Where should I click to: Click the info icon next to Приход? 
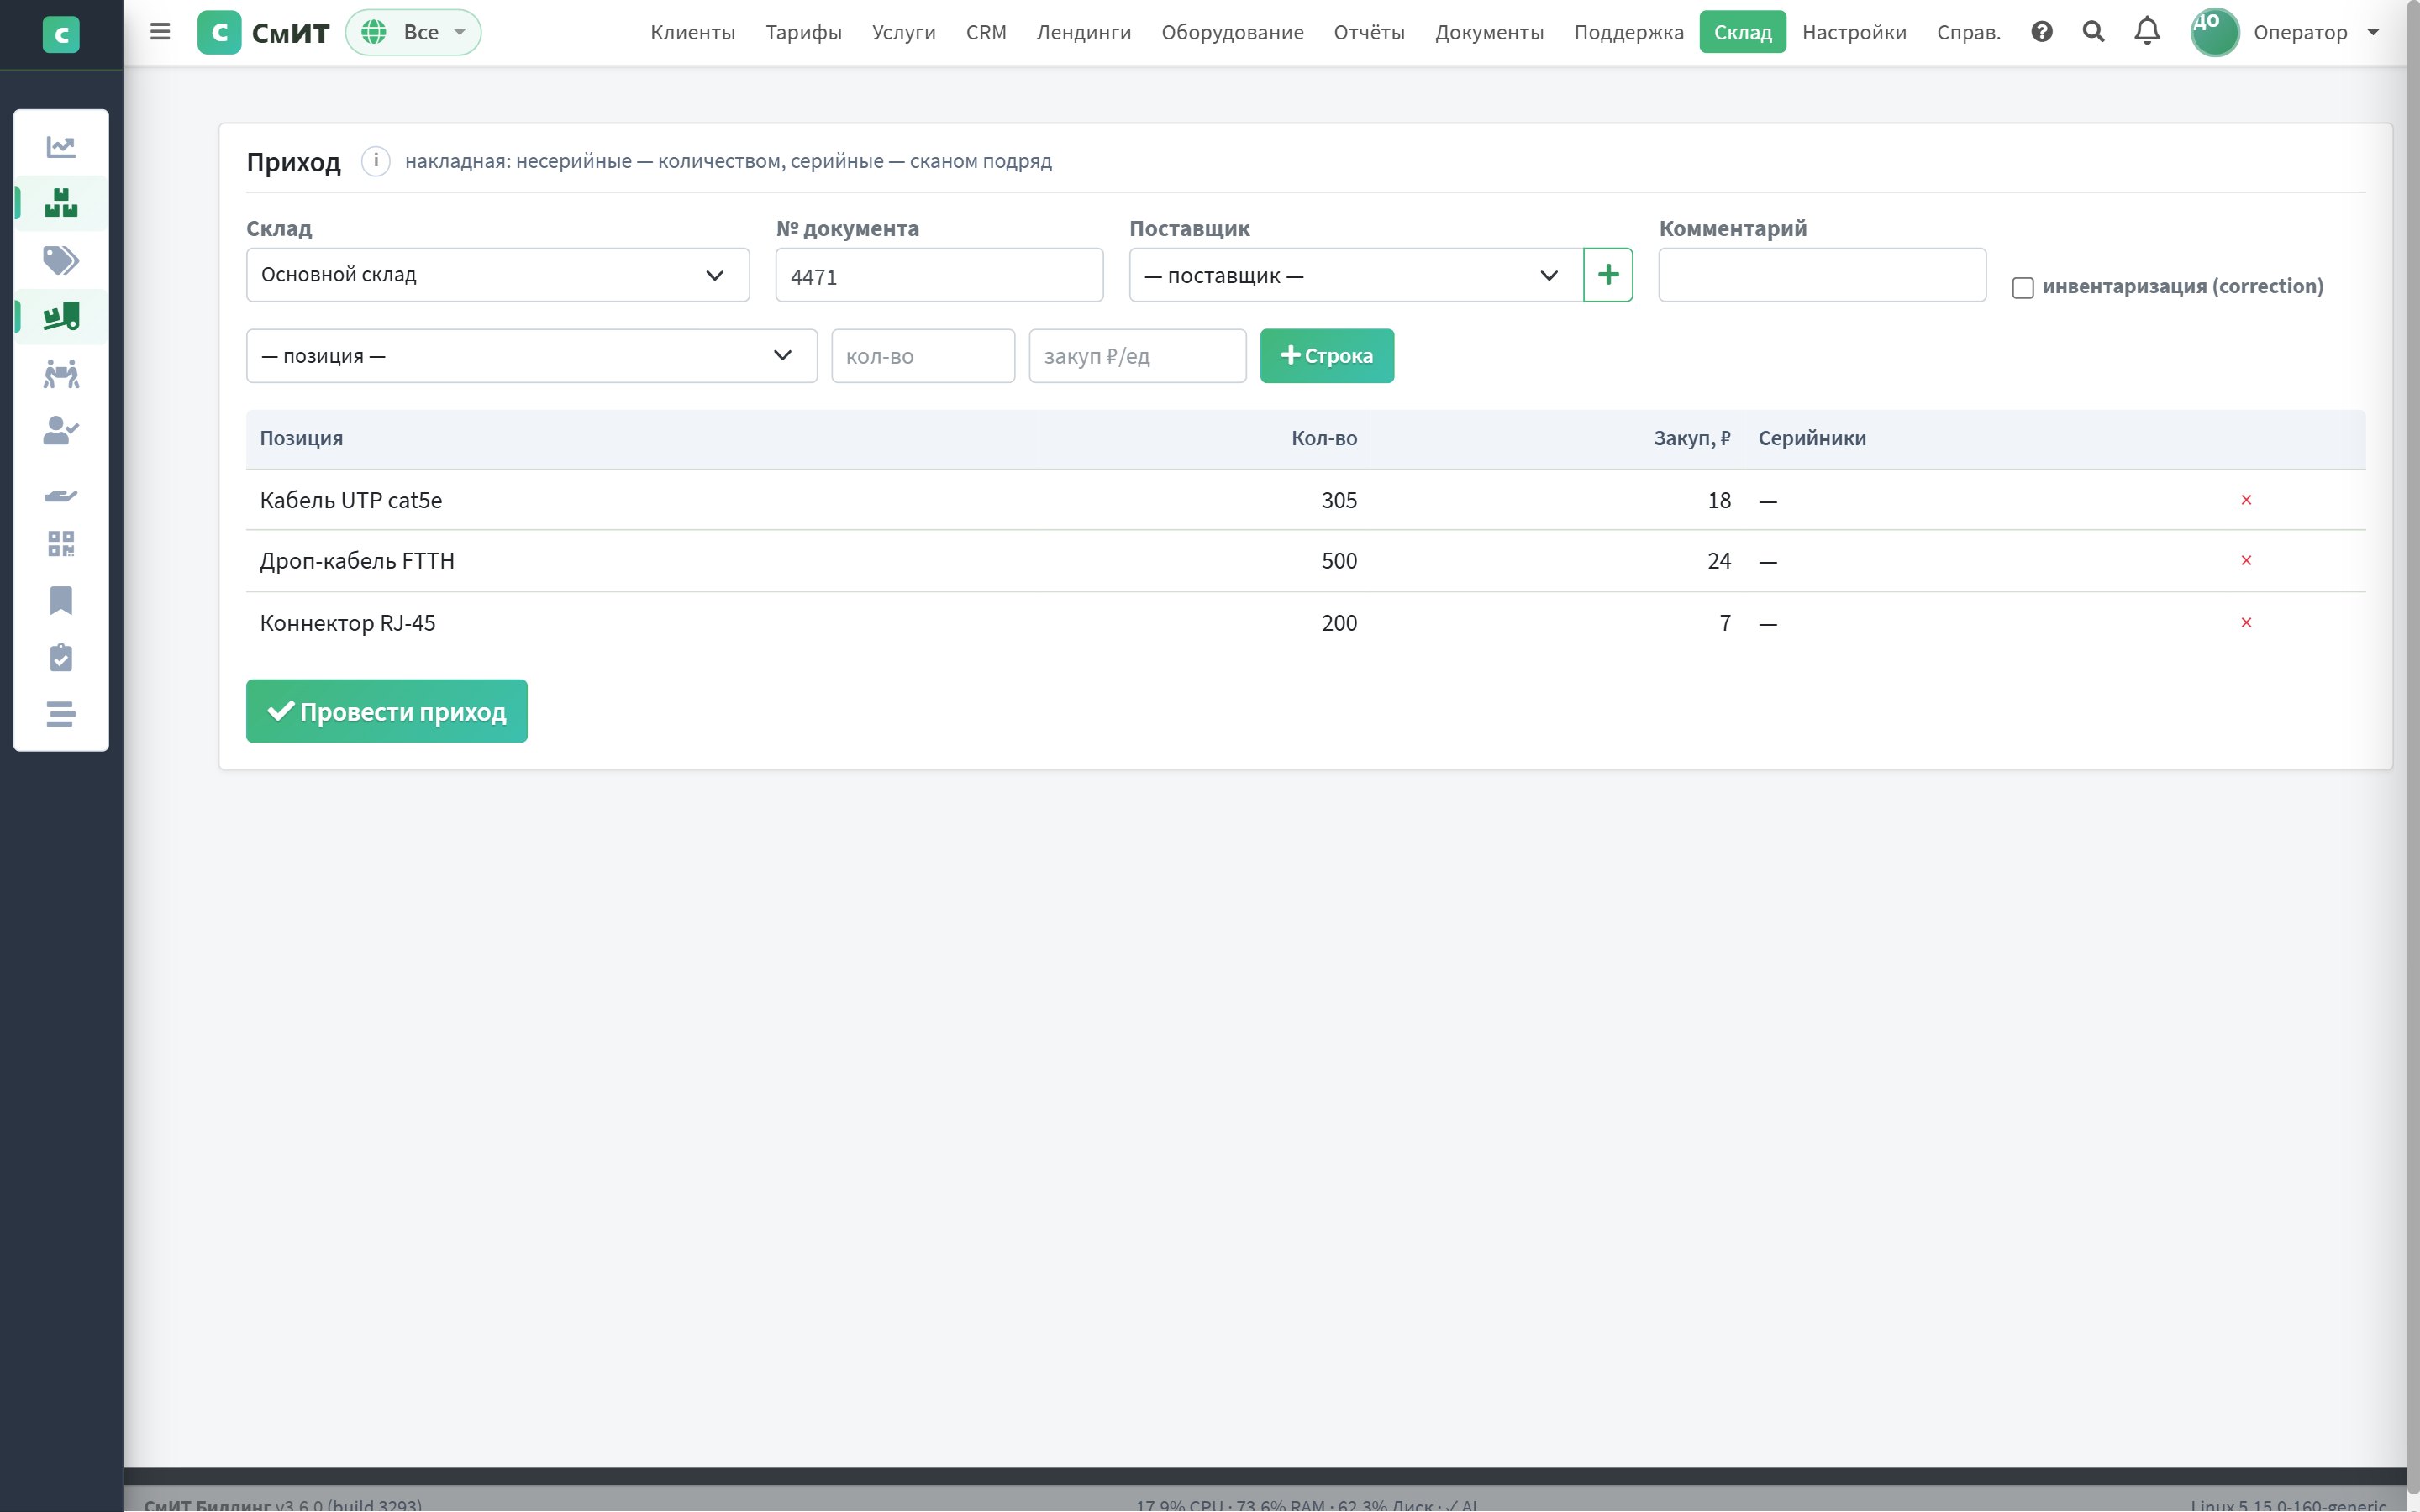coord(375,161)
